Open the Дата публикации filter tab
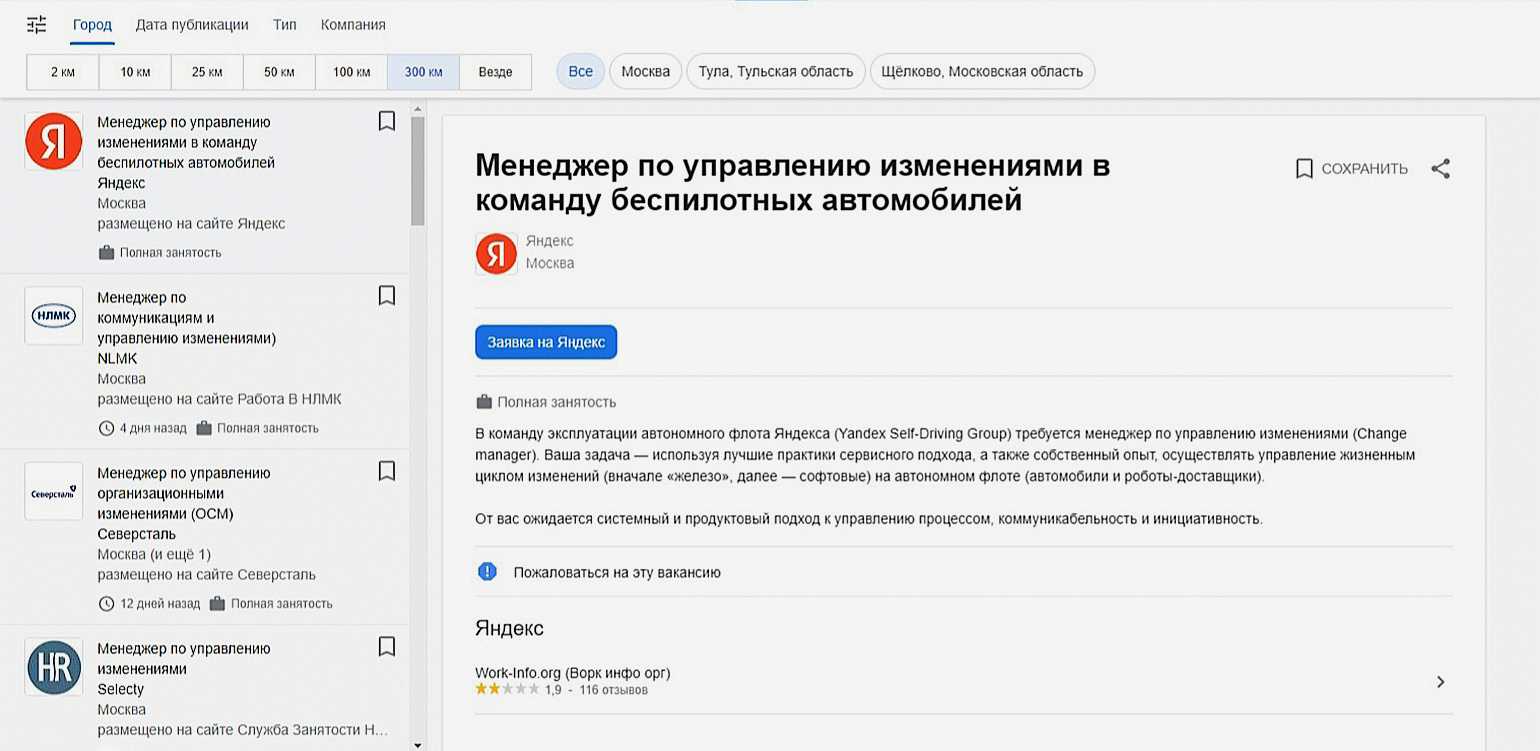 [x=193, y=25]
